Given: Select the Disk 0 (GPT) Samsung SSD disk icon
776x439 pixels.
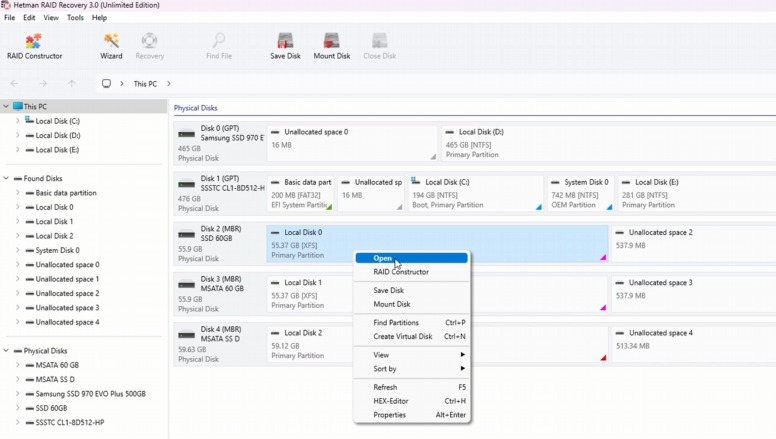Looking at the screenshot, I should (x=187, y=134).
